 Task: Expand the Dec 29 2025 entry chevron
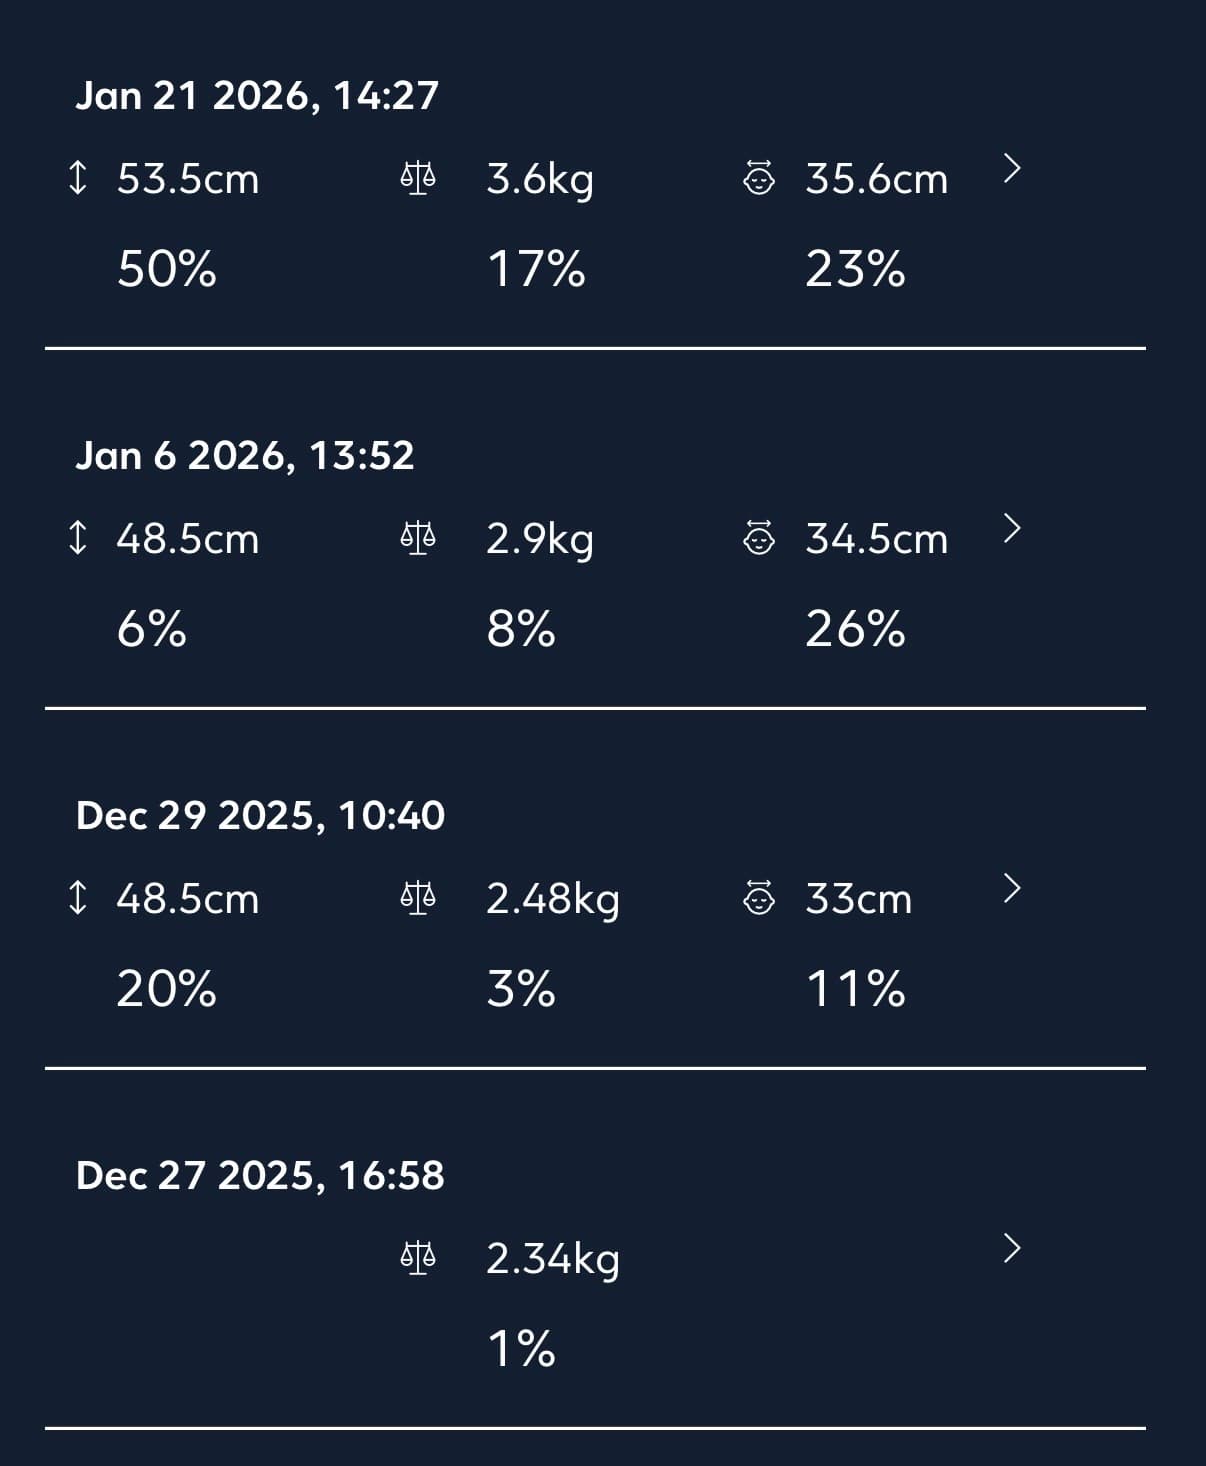pos(1012,888)
